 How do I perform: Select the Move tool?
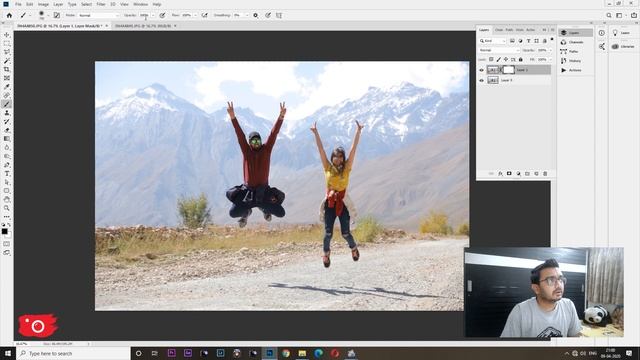pyautogui.click(x=7, y=35)
